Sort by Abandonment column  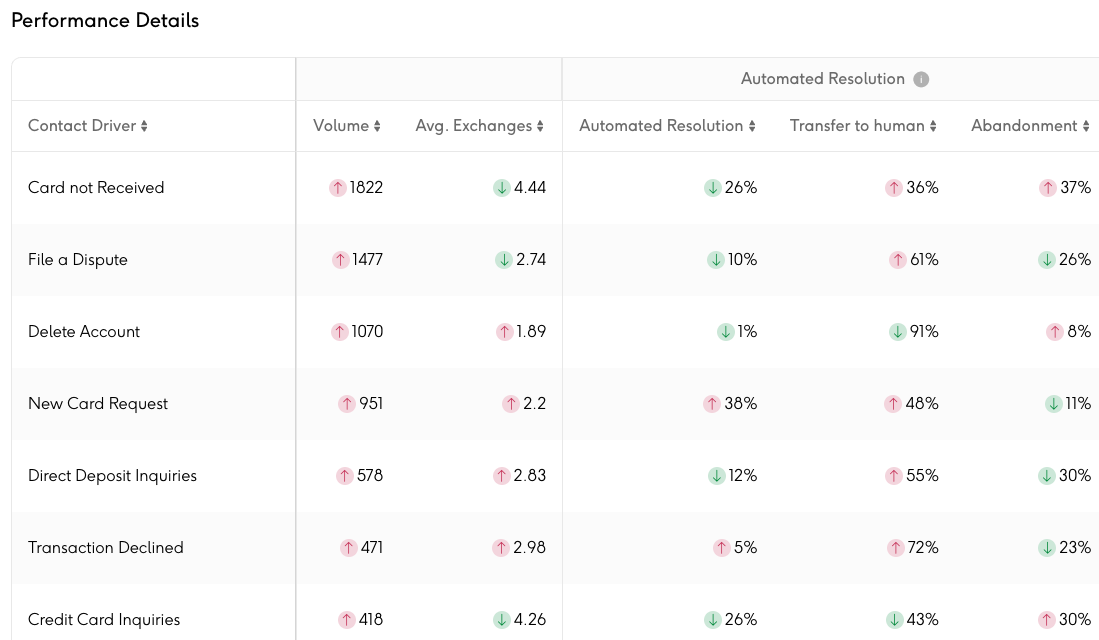(x=1086, y=126)
